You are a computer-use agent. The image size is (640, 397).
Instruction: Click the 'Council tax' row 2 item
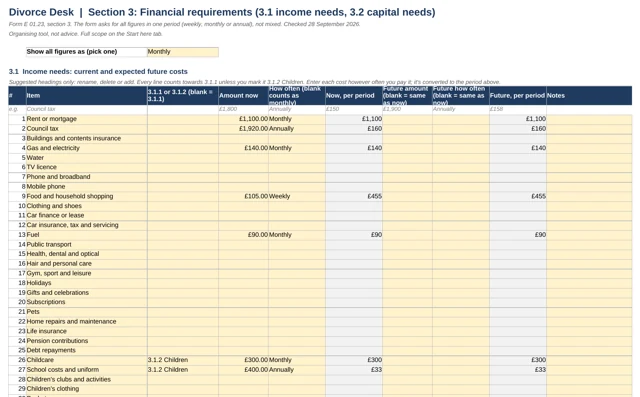pyautogui.click(x=87, y=129)
